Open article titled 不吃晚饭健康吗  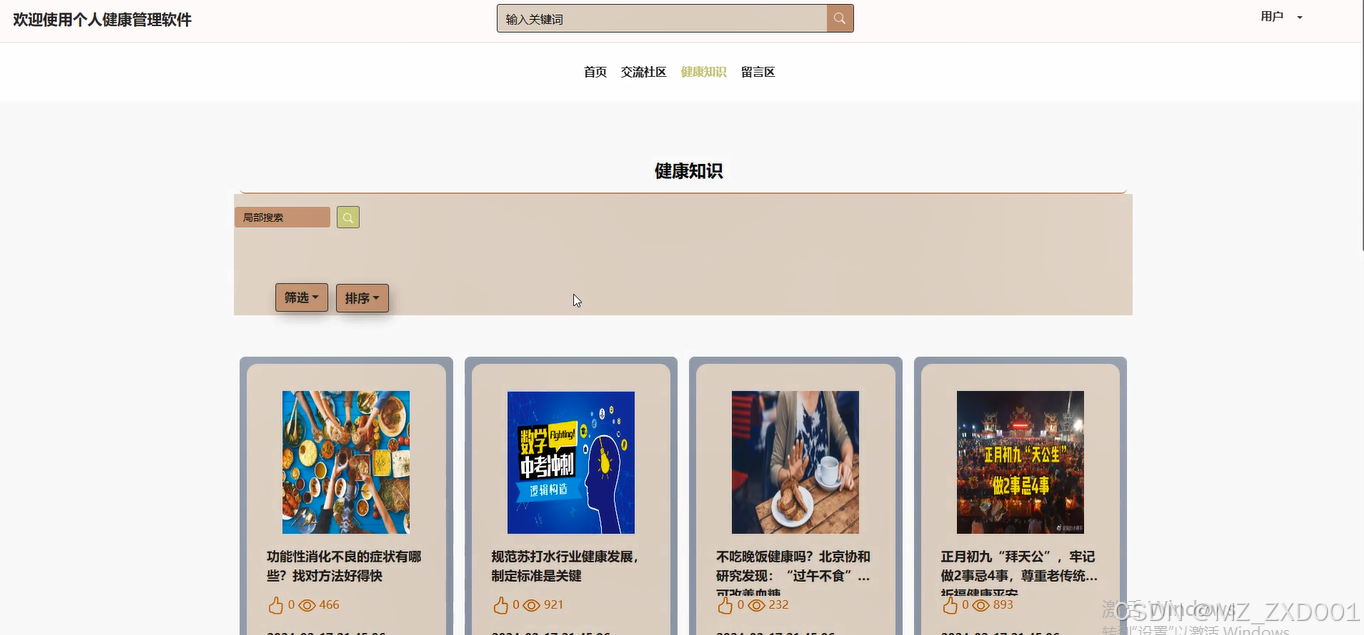click(794, 571)
